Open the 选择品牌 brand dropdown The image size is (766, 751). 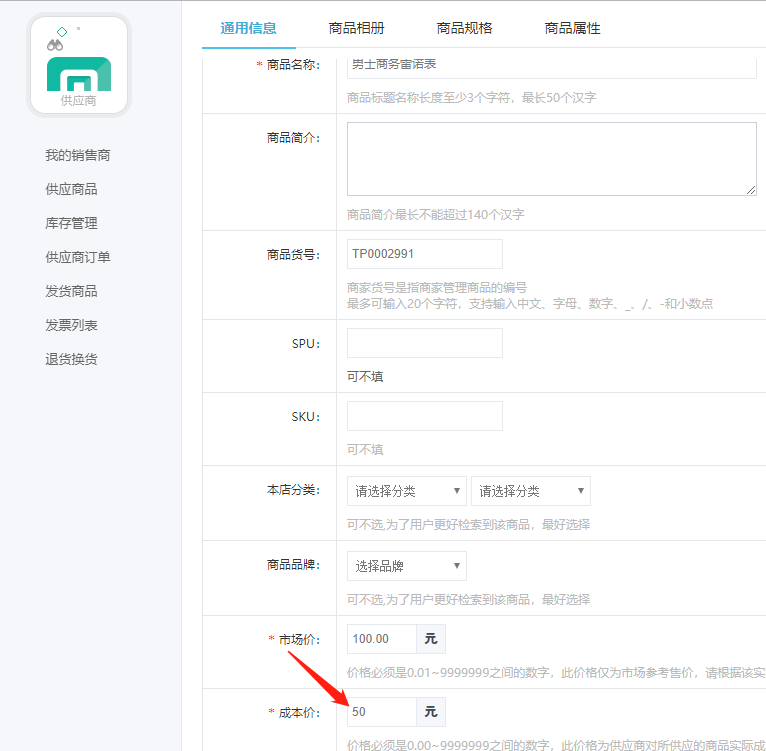406,566
